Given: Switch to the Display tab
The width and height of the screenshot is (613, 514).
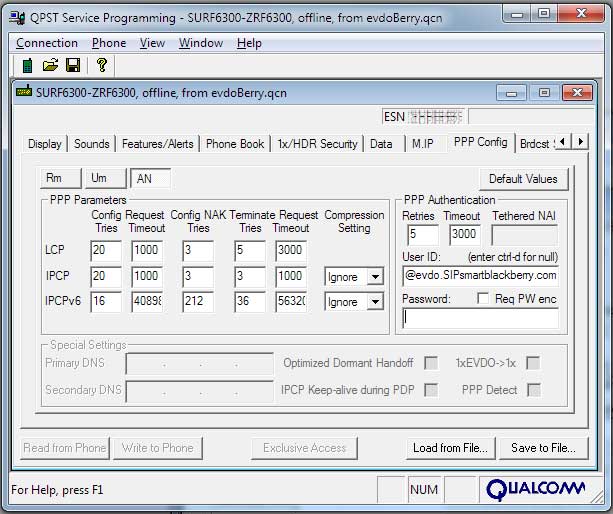Looking at the screenshot, I should pyautogui.click(x=45, y=144).
